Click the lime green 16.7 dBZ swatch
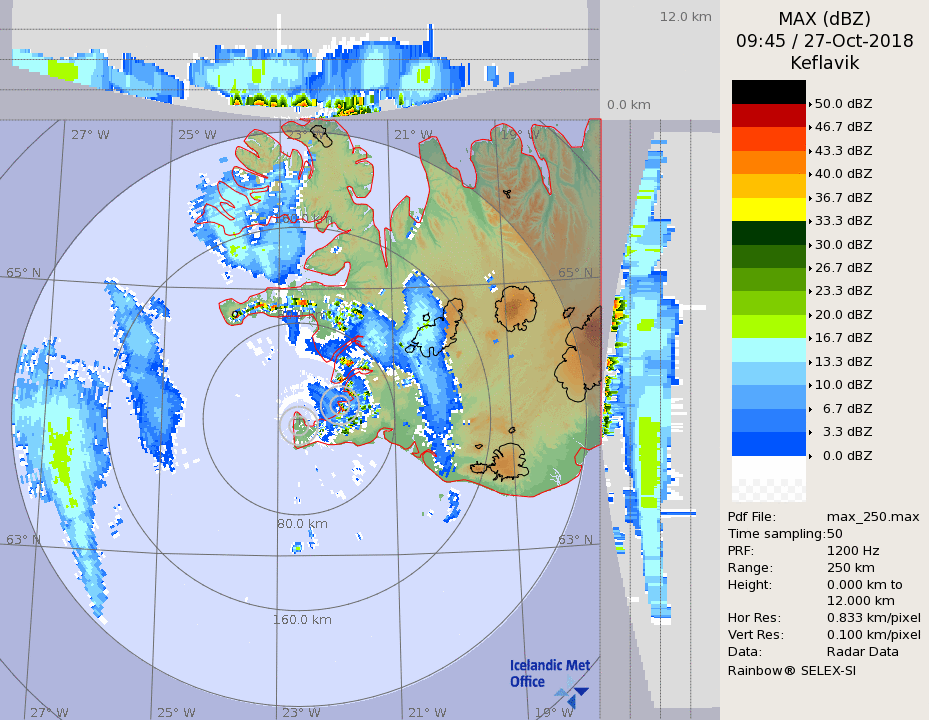929x720 pixels. [x=768, y=326]
